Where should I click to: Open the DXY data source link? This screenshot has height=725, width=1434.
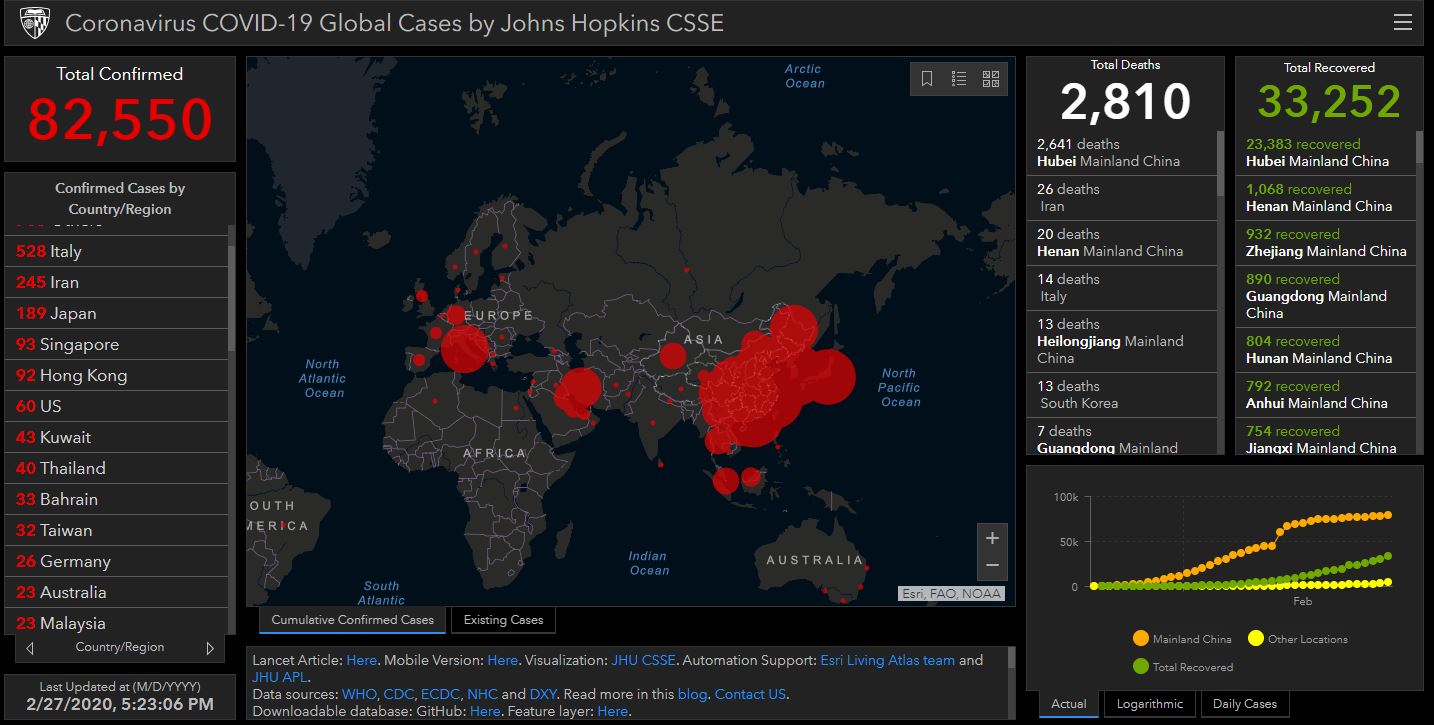click(543, 694)
